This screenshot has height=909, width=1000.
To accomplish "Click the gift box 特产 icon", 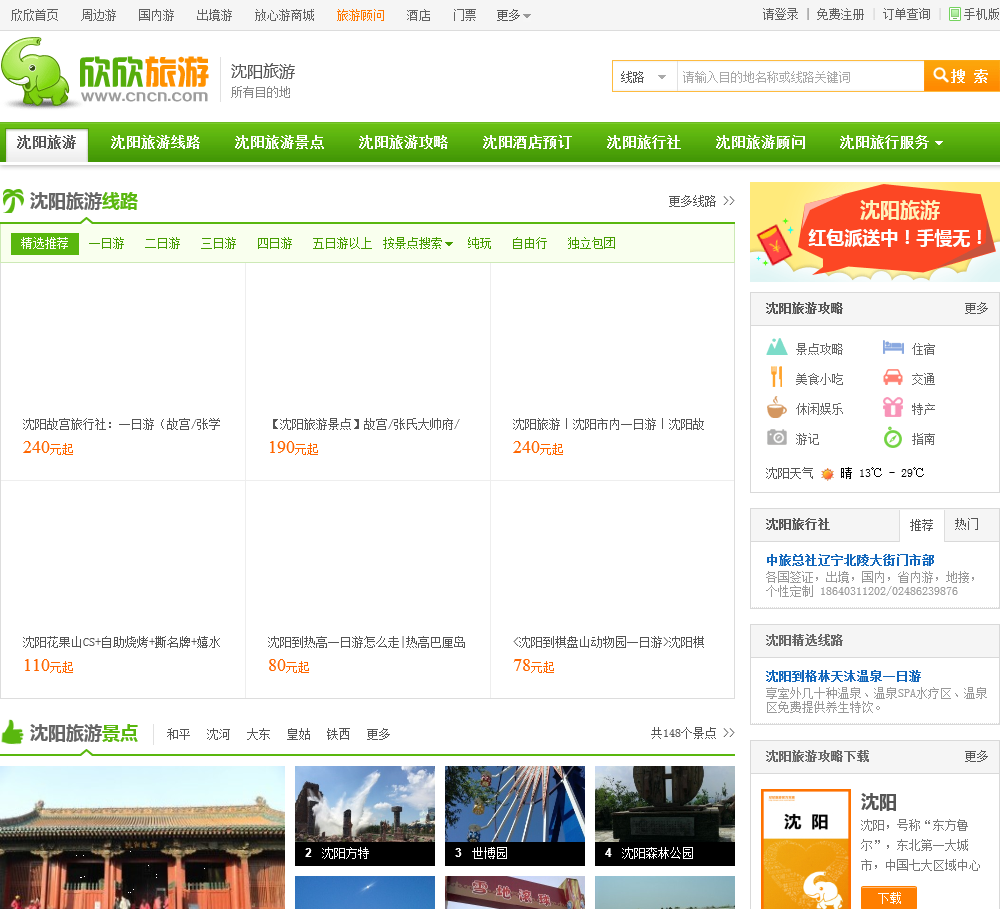I will point(893,408).
